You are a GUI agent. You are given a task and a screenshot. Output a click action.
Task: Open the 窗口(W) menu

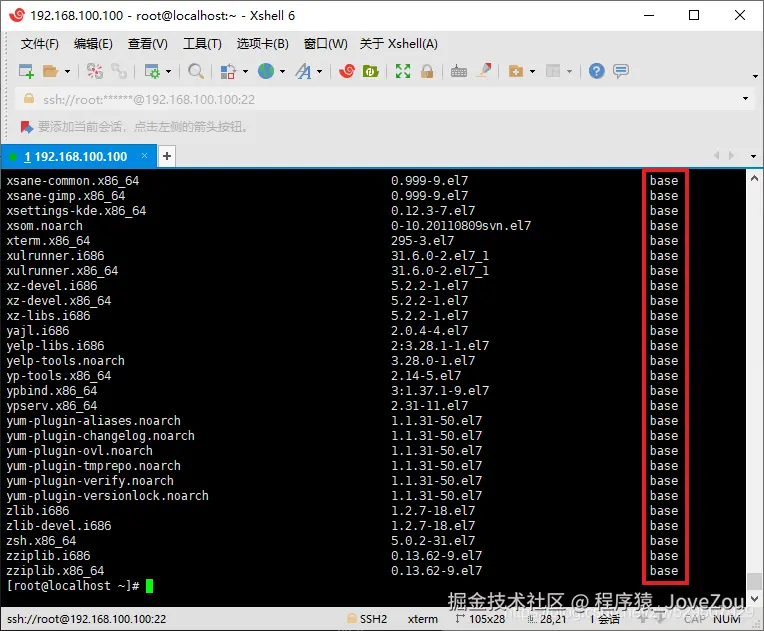pyautogui.click(x=325, y=44)
